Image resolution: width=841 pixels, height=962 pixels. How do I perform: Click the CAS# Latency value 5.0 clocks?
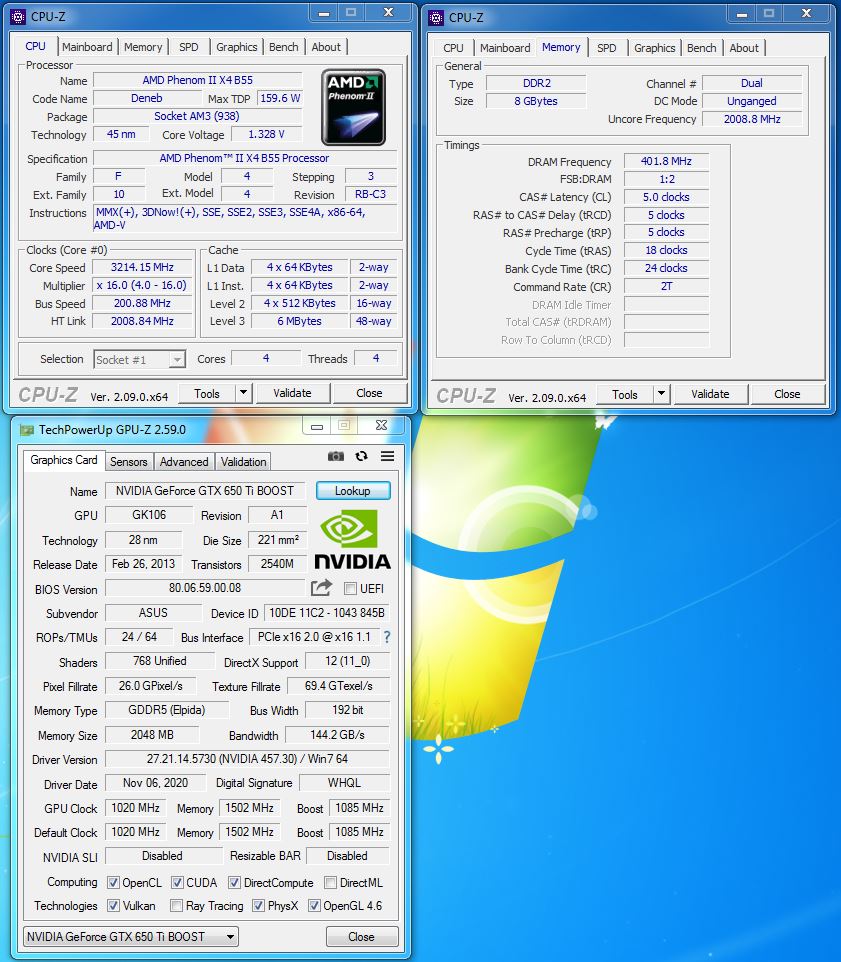(x=666, y=197)
